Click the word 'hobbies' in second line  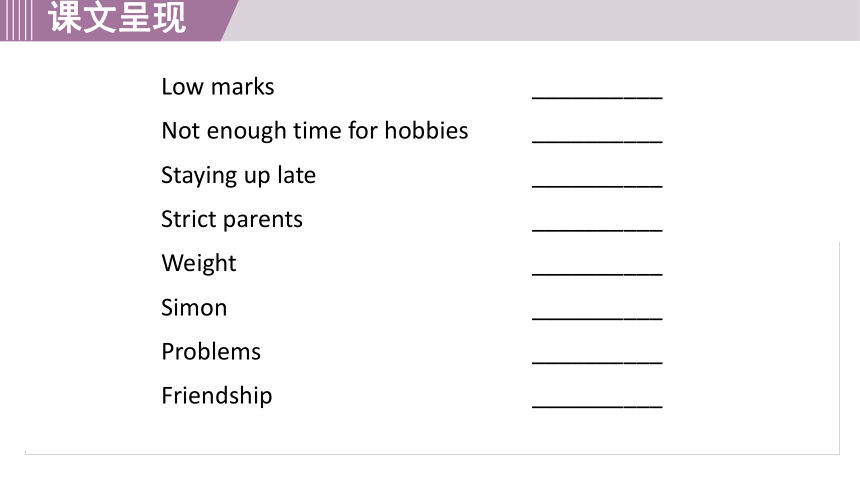tap(426, 131)
